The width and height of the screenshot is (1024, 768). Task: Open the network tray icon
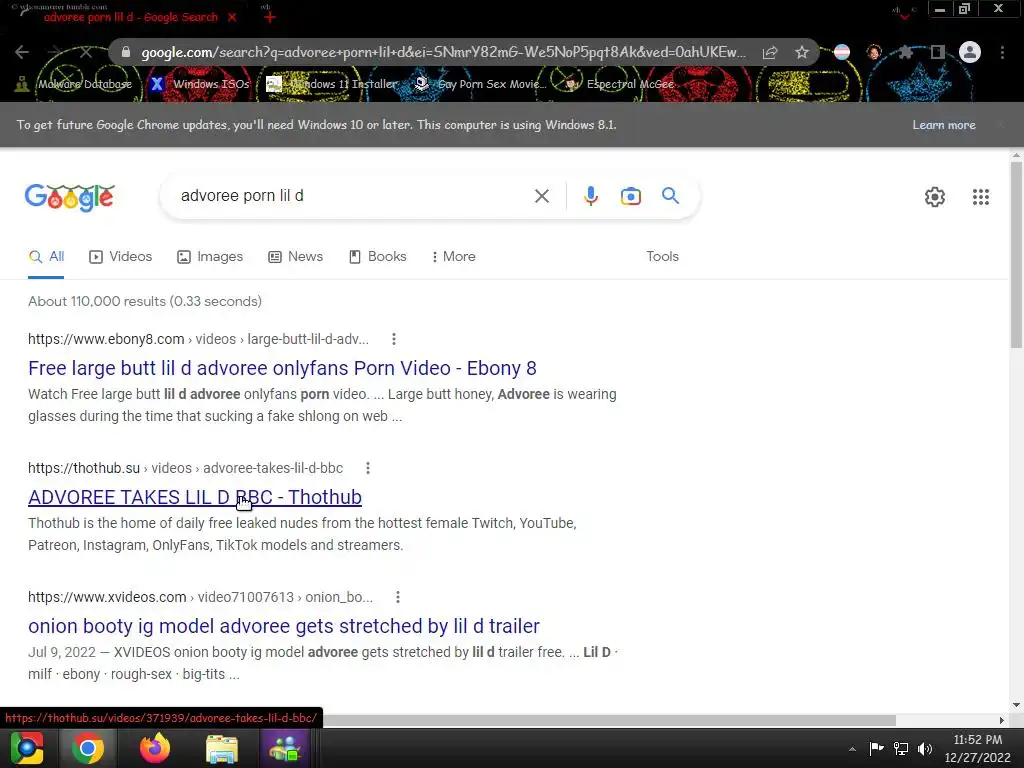click(901, 748)
